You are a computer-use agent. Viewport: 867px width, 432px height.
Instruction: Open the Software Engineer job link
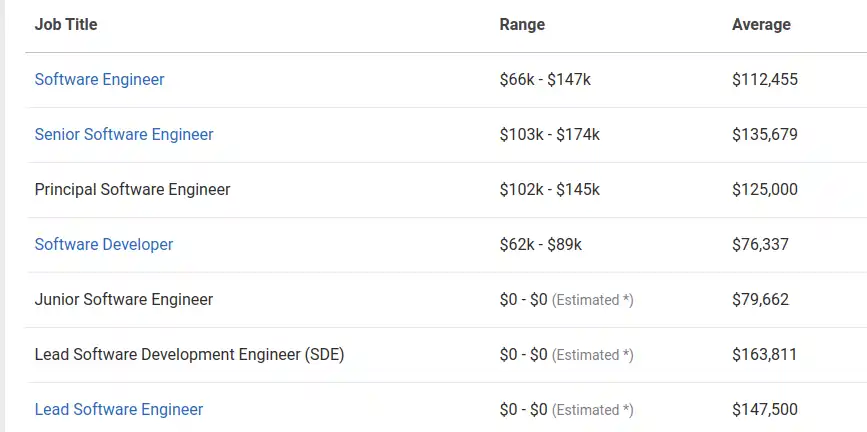click(x=100, y=80)
